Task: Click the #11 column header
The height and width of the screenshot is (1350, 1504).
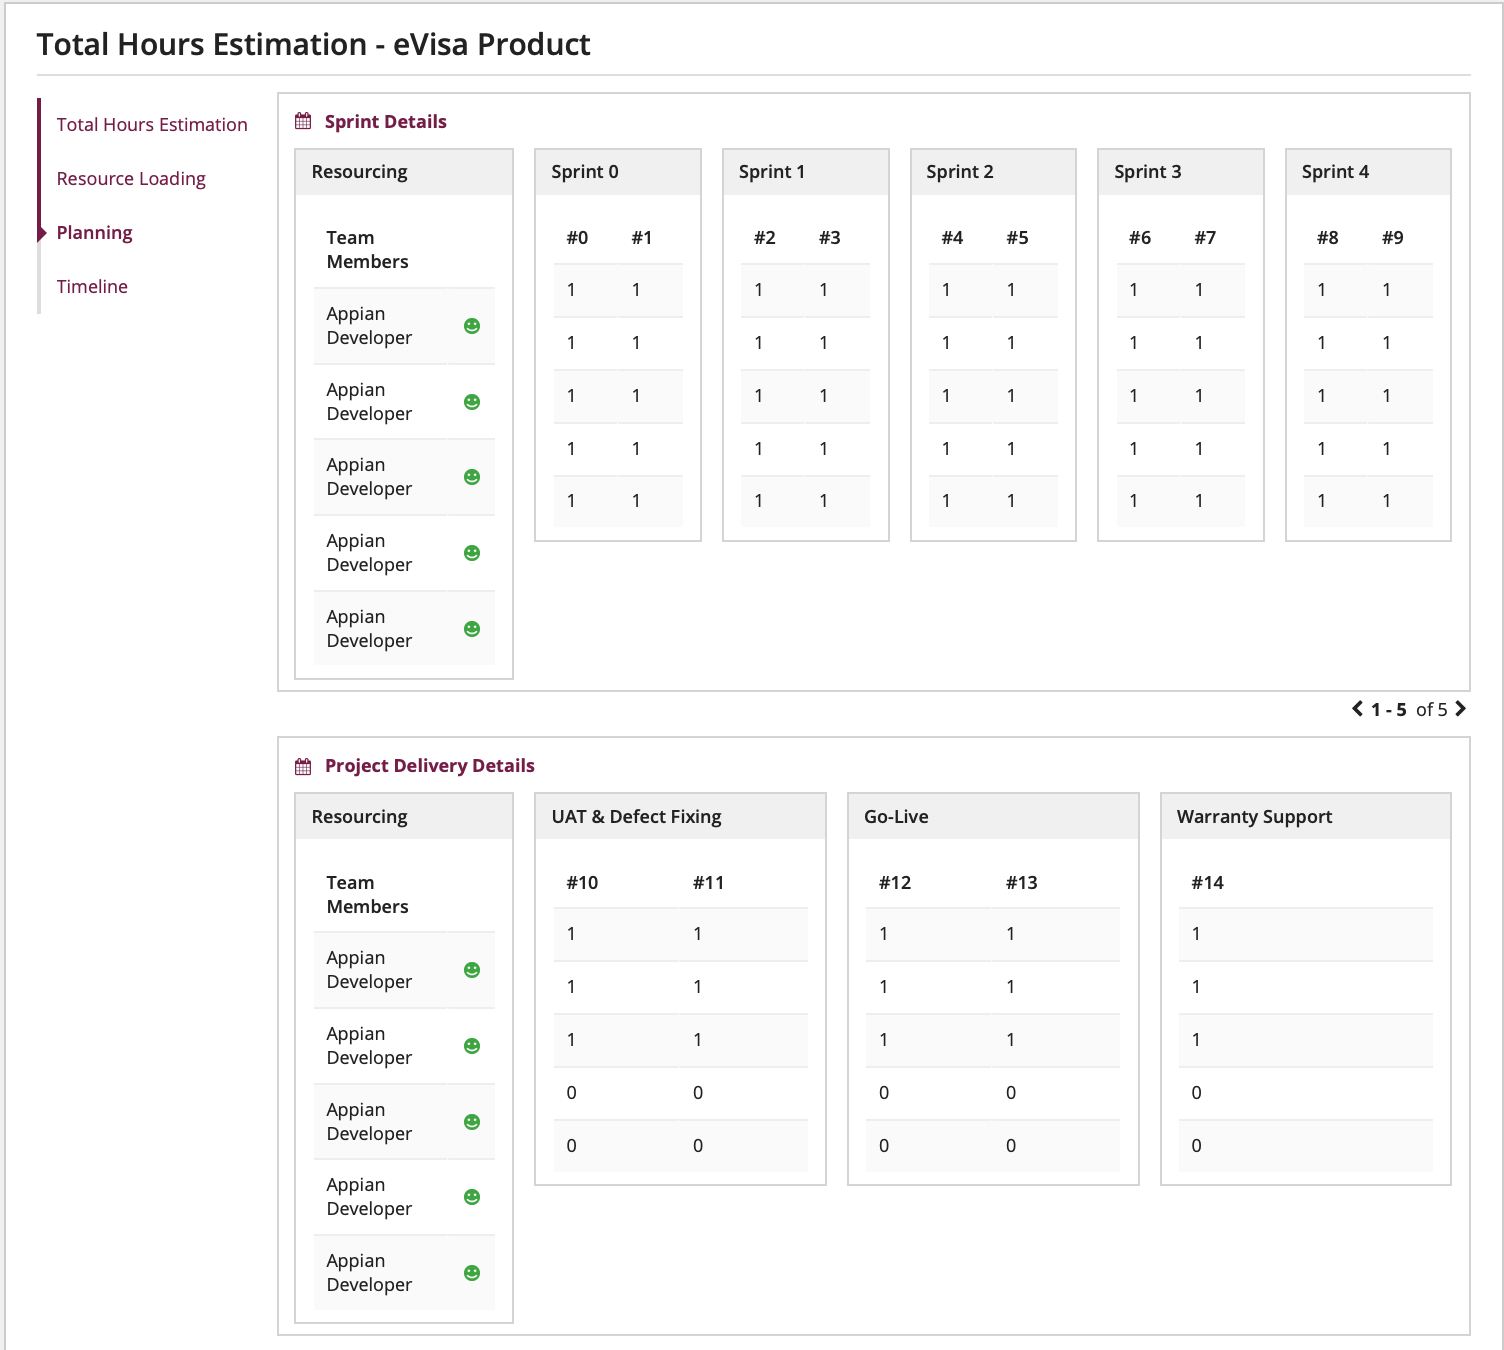Action: pyautogui.click(x=708, y=883)
